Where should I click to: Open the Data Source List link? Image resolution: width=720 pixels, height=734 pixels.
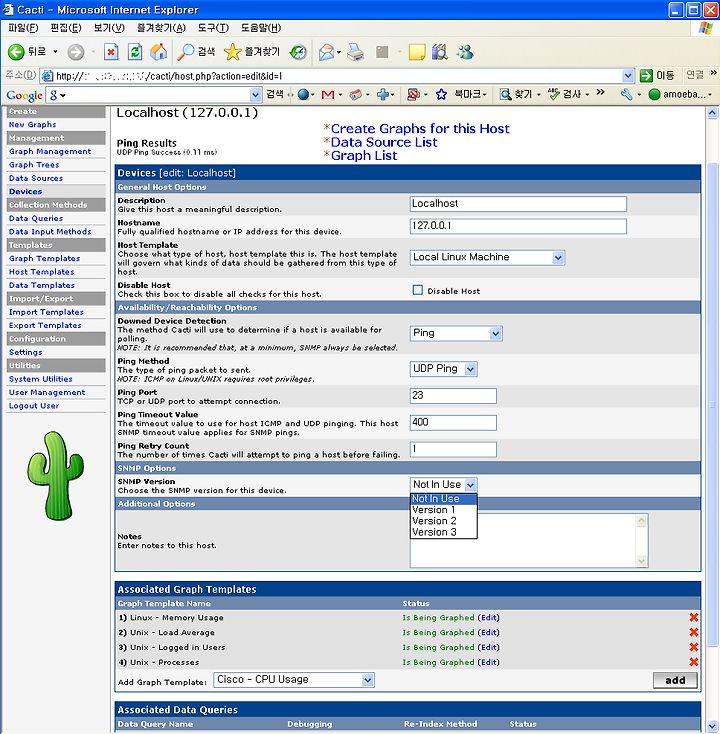tap(384, 142)
